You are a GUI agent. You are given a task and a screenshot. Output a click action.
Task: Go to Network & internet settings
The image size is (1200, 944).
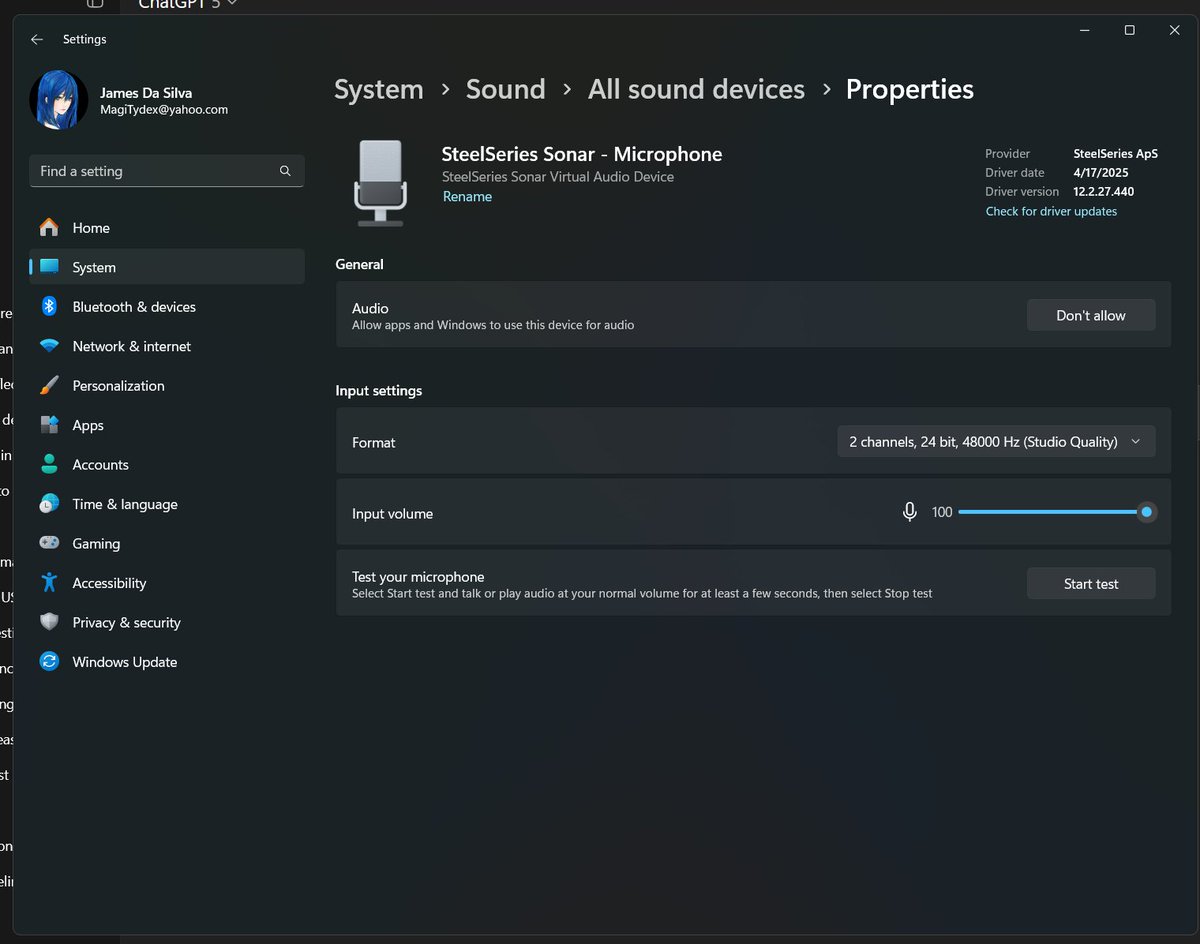tap(167, 346)
